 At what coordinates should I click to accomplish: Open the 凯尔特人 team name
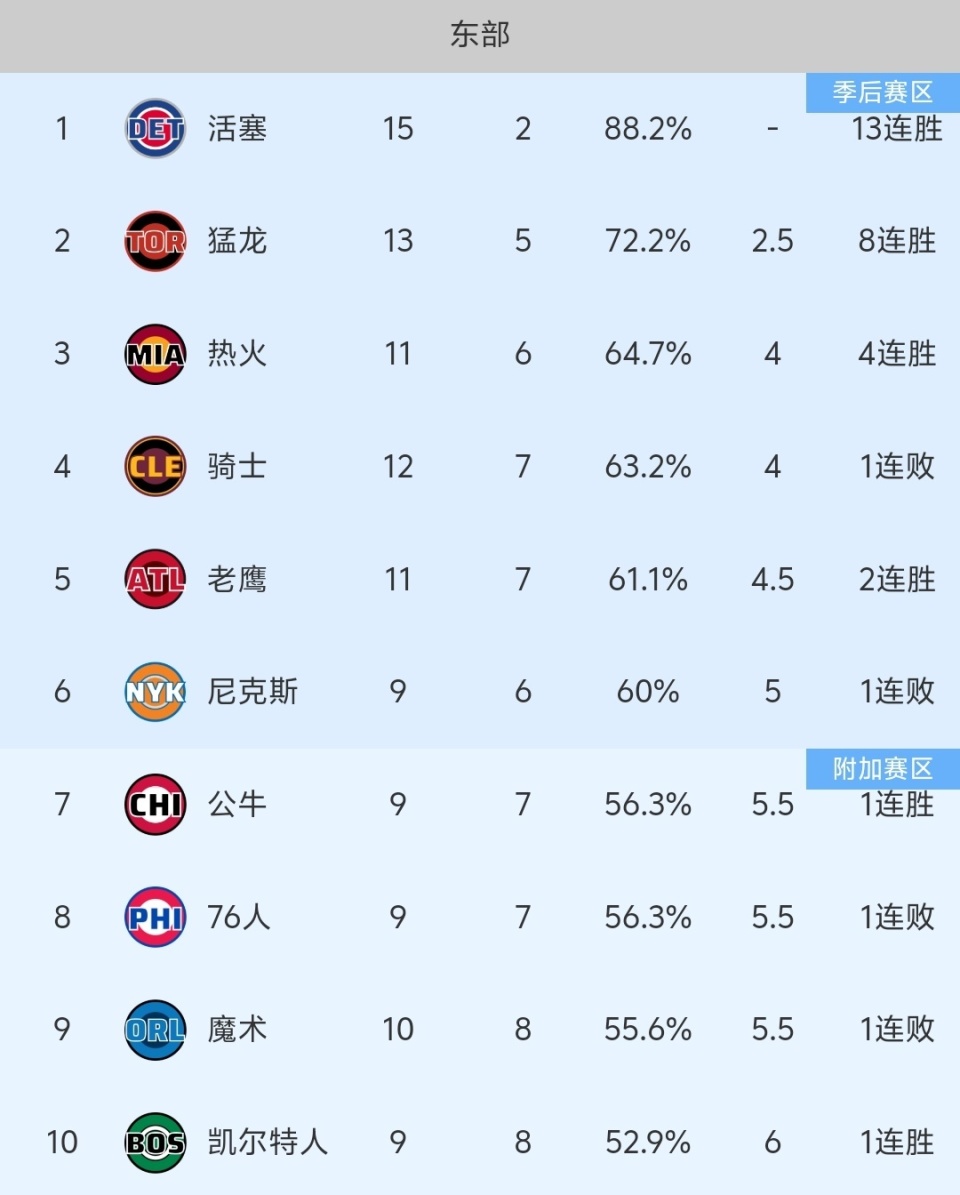[267, 1142]
